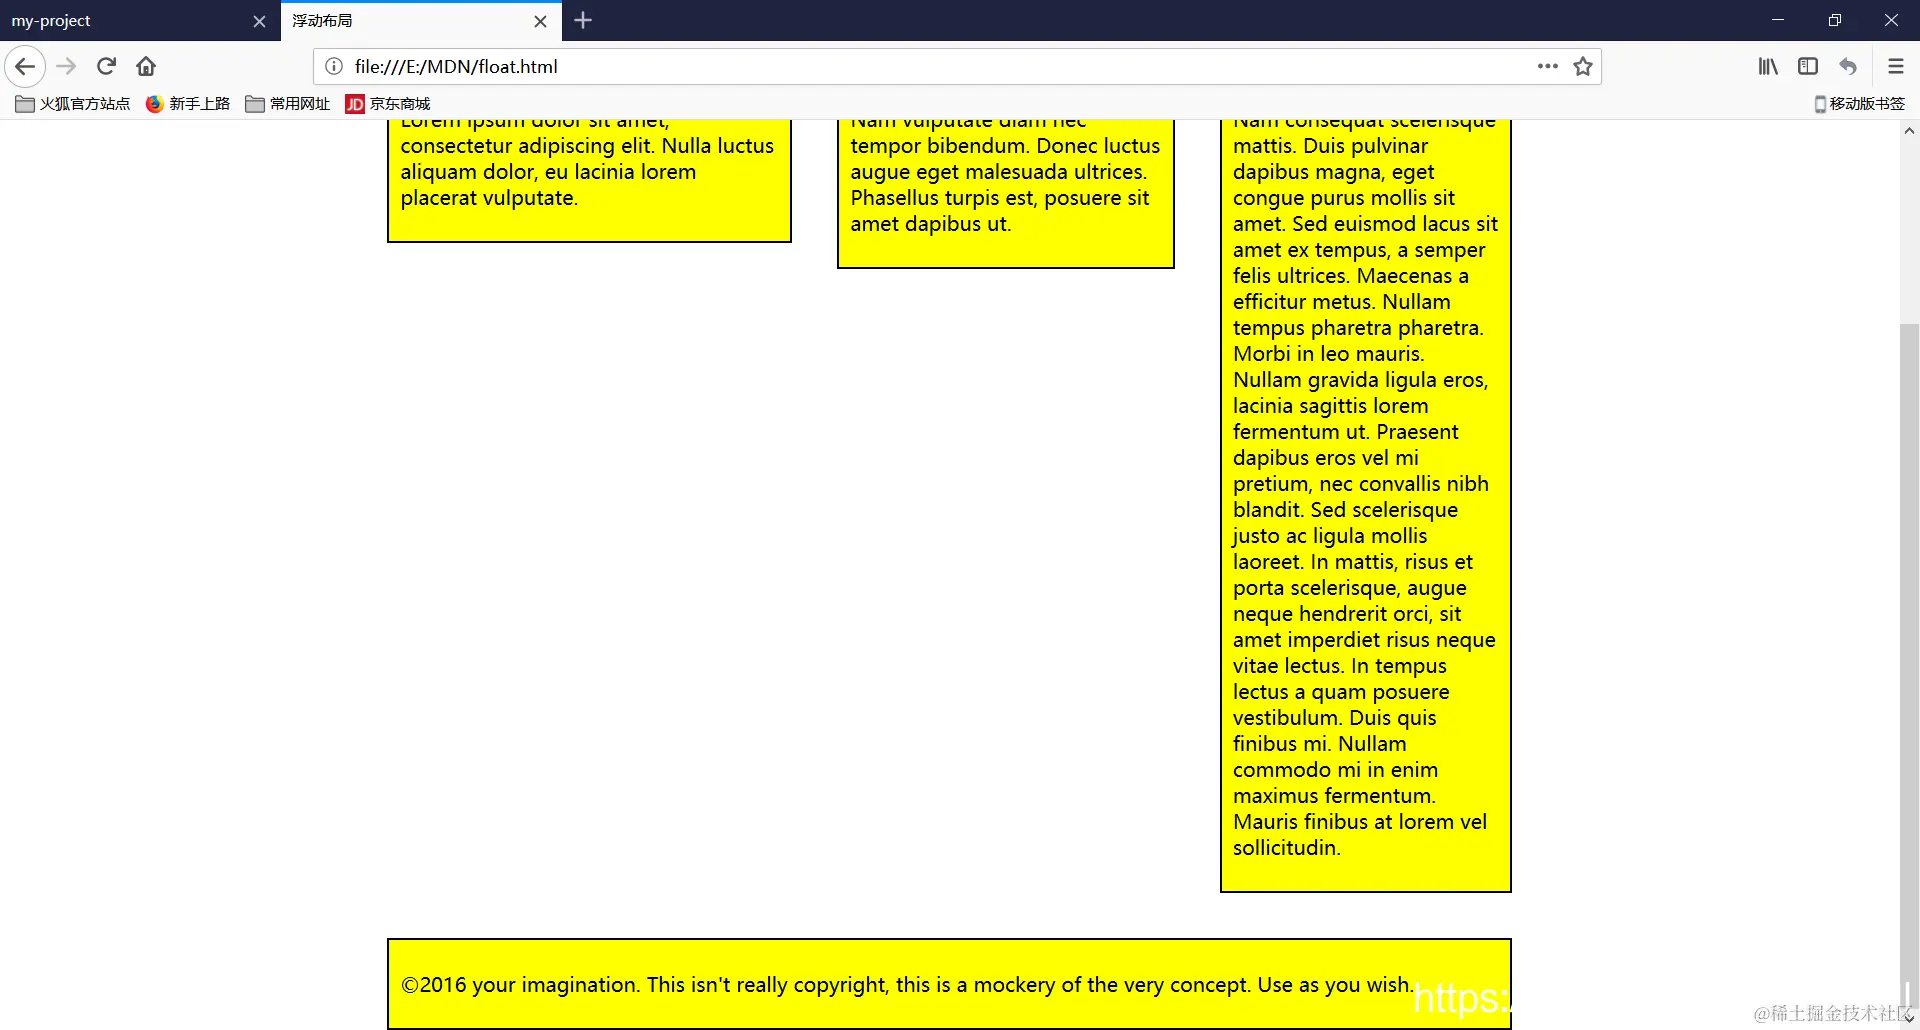Viewport: 1920px width, 1030px height.
Task: Open the Firefox hamburger menu
Action: tap(1896, 67)
